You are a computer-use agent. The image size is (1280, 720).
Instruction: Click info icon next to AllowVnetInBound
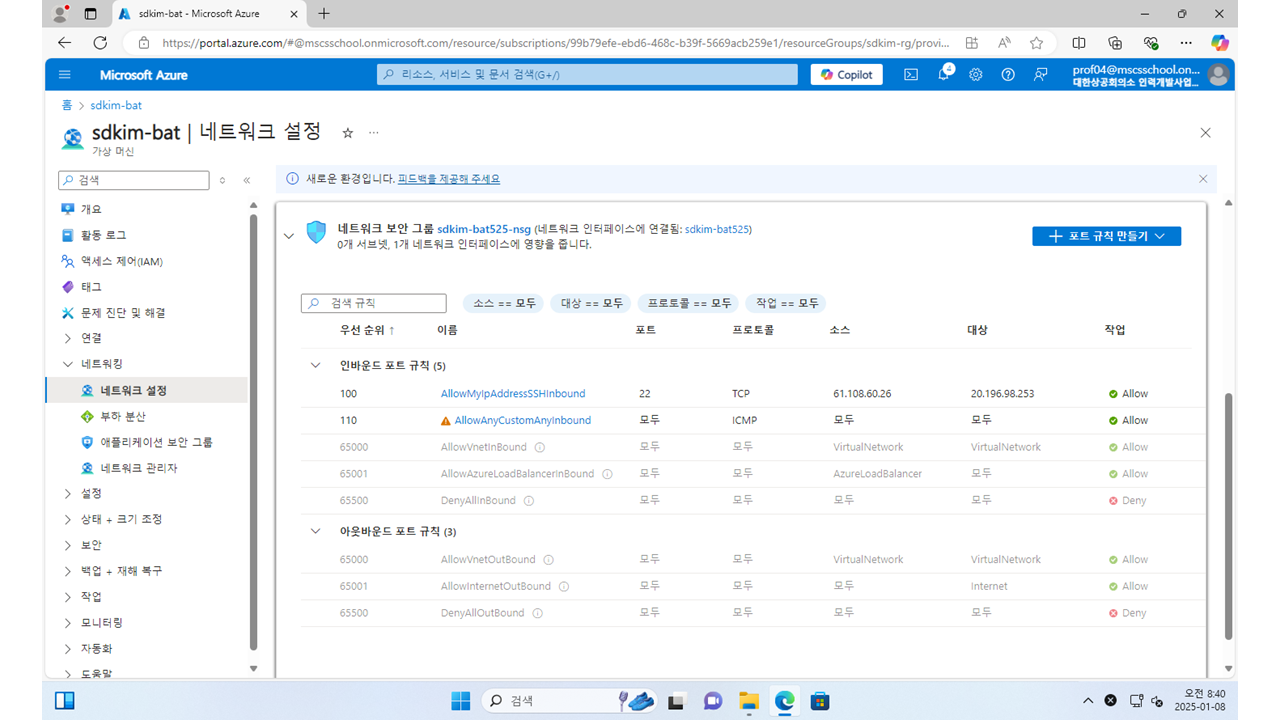pos(540,447)
